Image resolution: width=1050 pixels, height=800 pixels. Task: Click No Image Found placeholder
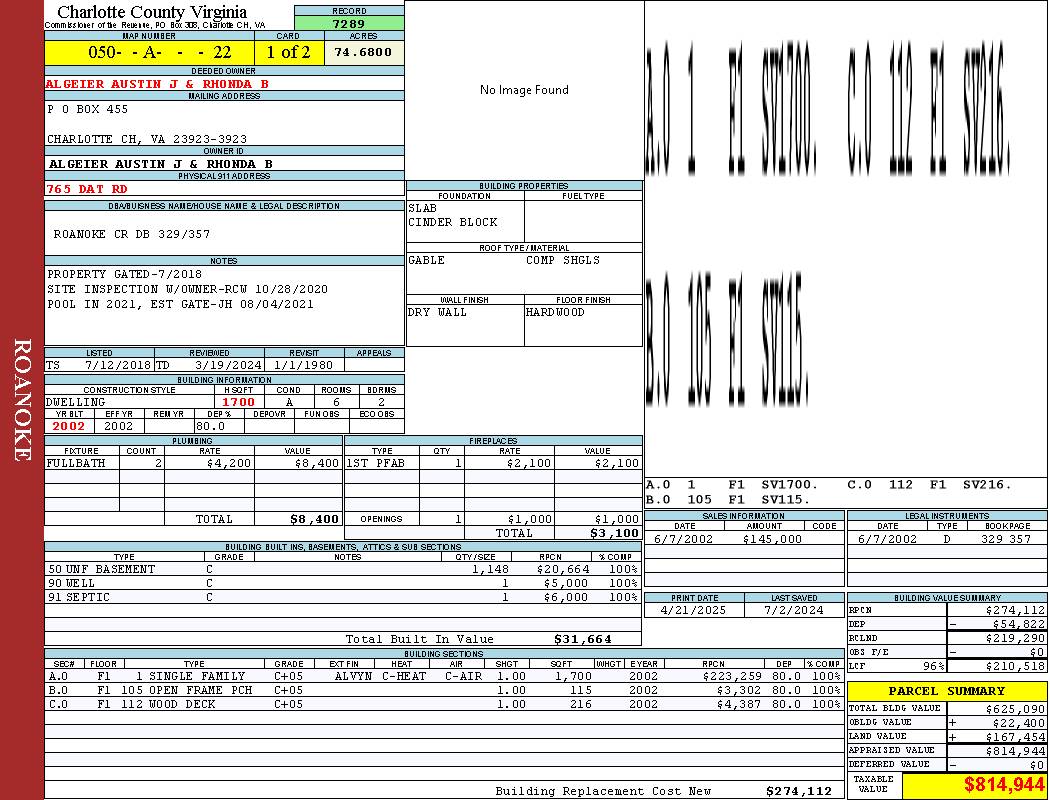[x=524, y=90]
